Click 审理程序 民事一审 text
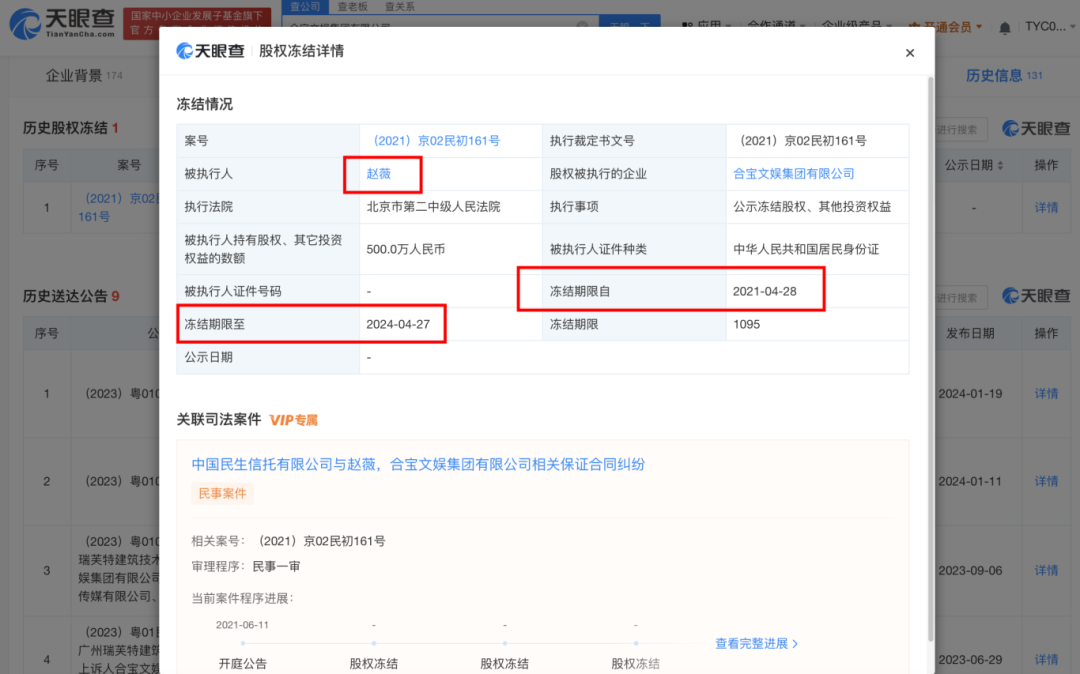The width and height of the screenshot is (1080, 674). click(246, 567)
